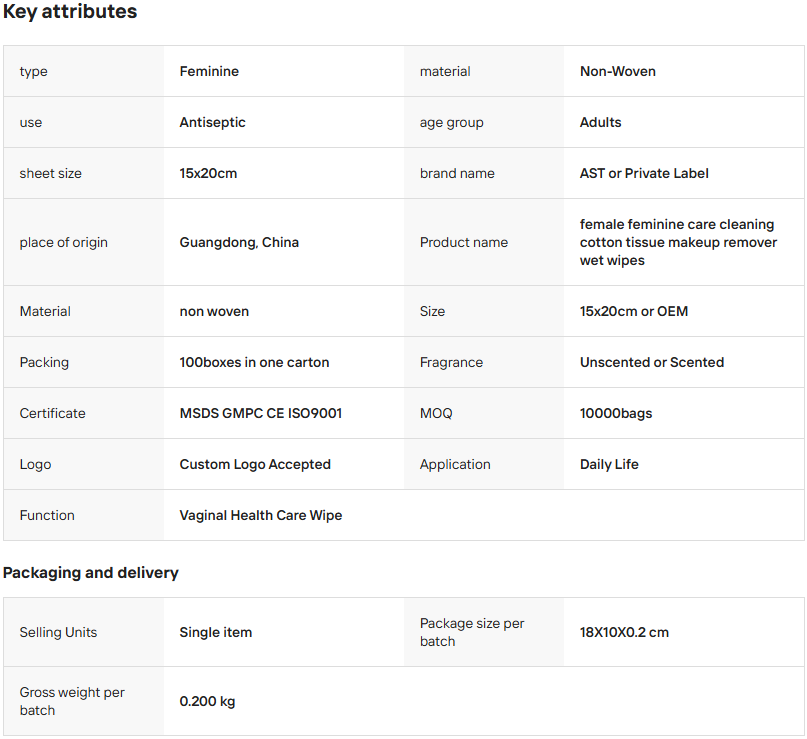Screen dimensions: 807x739
Task: Select the Single item selling units value
Action: (216, 632)
